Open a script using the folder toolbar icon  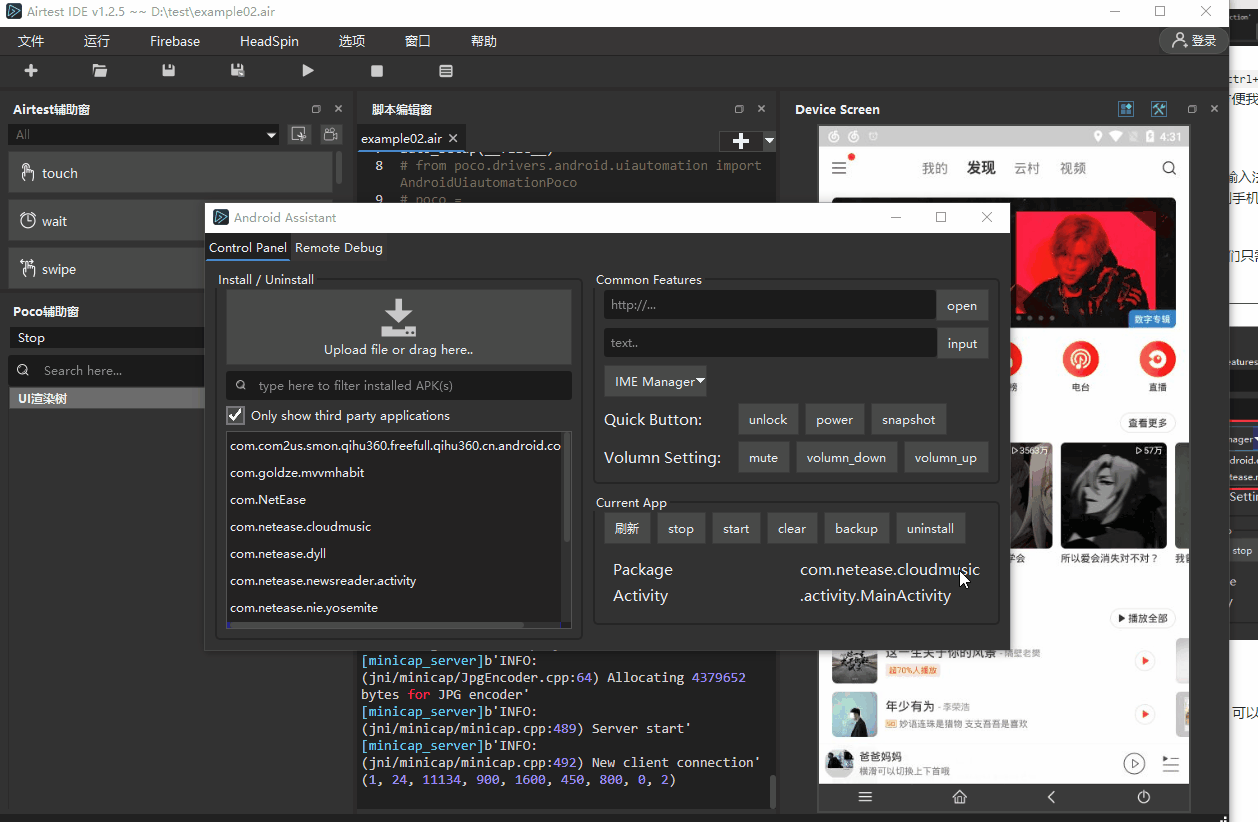[100, 71]
